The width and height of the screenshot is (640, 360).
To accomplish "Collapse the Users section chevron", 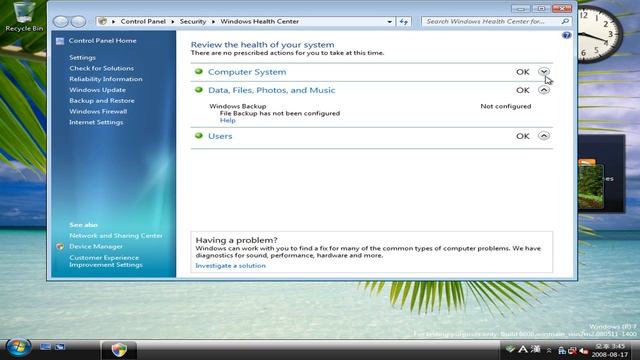I will point(544,136).
